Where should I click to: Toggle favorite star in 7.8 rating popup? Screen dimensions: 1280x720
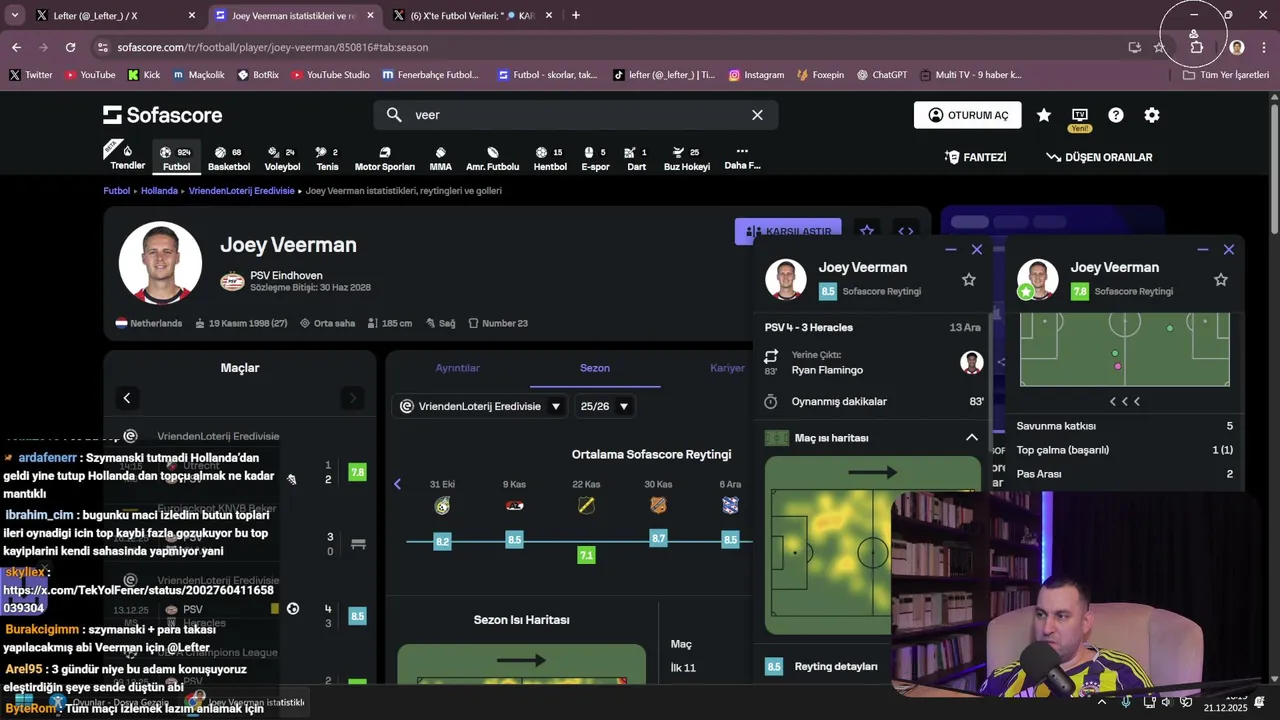tap(1220, 280)
